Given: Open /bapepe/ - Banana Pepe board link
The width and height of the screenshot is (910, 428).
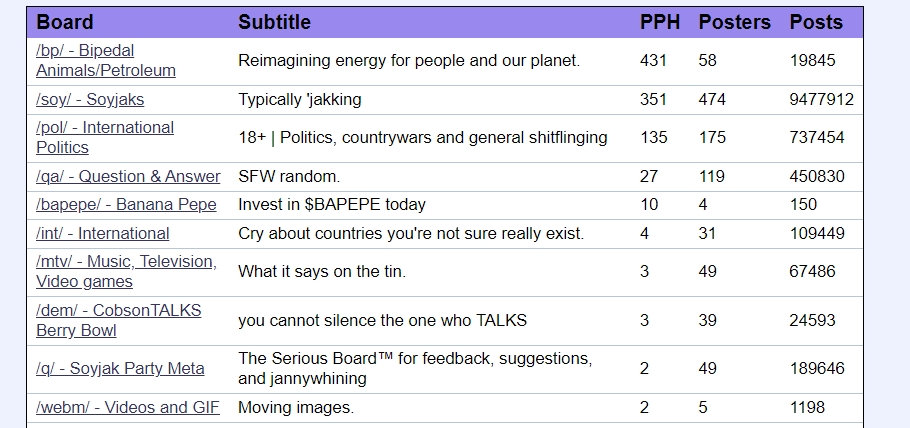Looking at the screenshot, I should (127, 204).
